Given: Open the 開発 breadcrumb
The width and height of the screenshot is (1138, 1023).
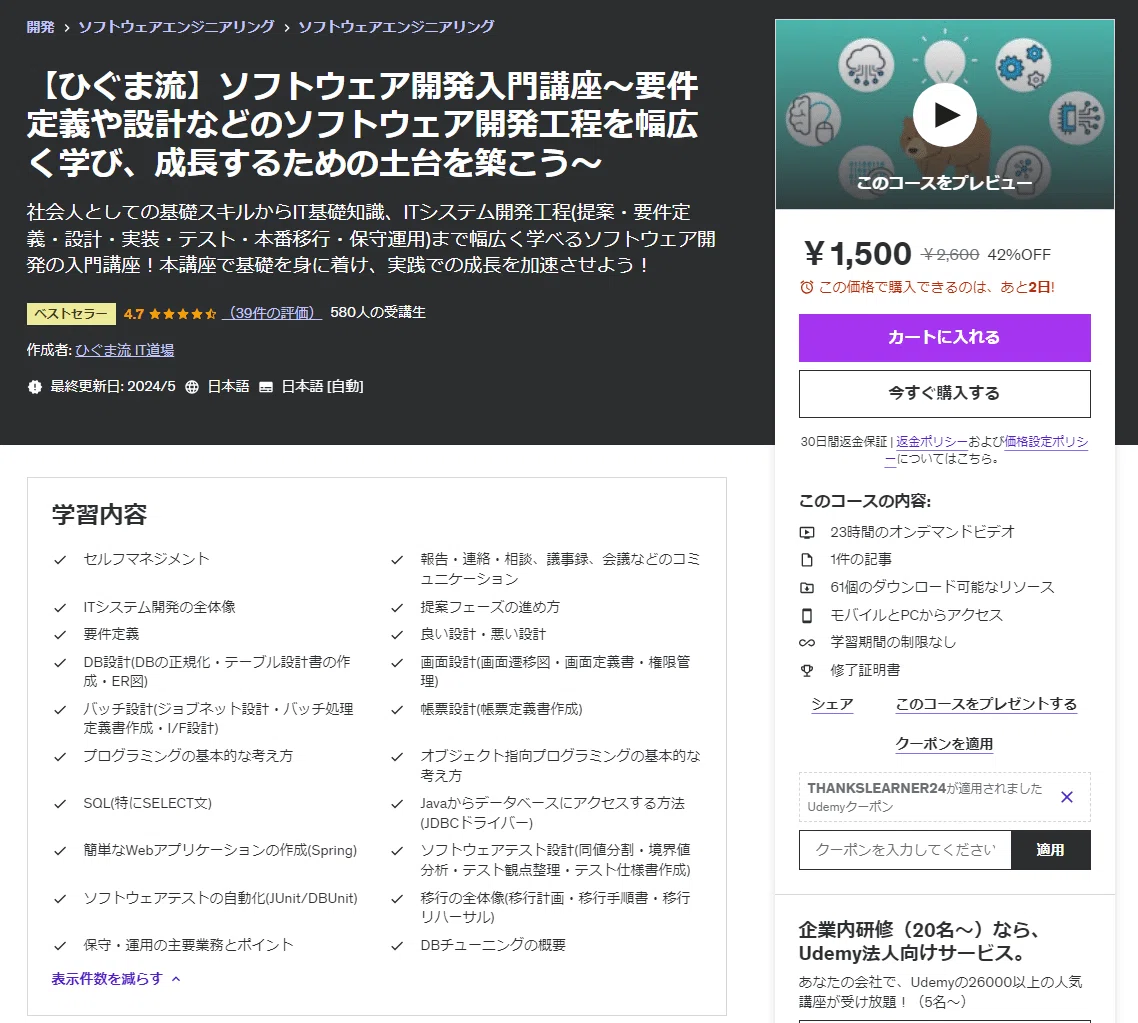Looking at the screenshot, I should [40, 27].
